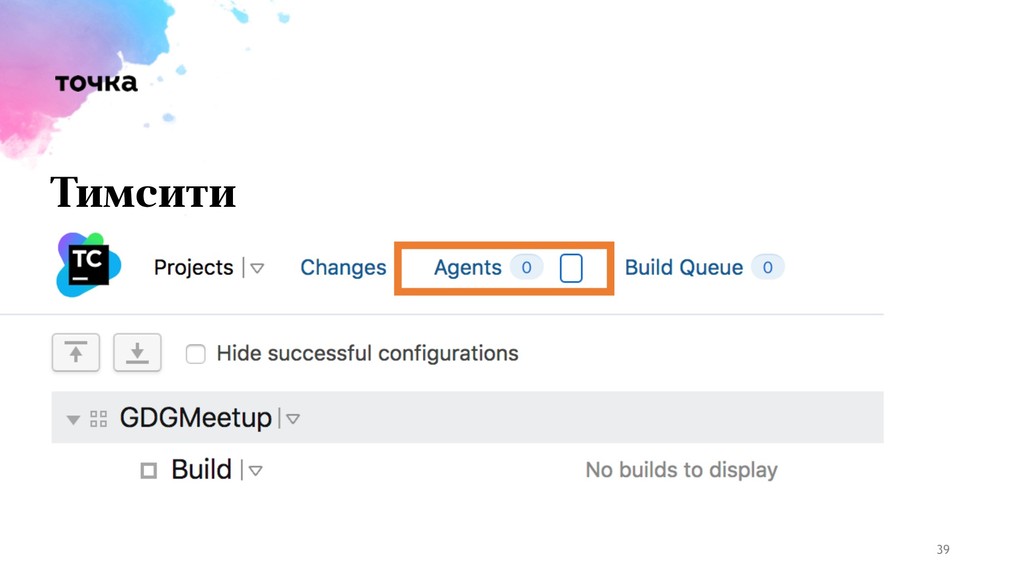The height and width of the screenshot is (576, 1024).
Task: Click the Build Queue count badge
Action: [767, 267]
